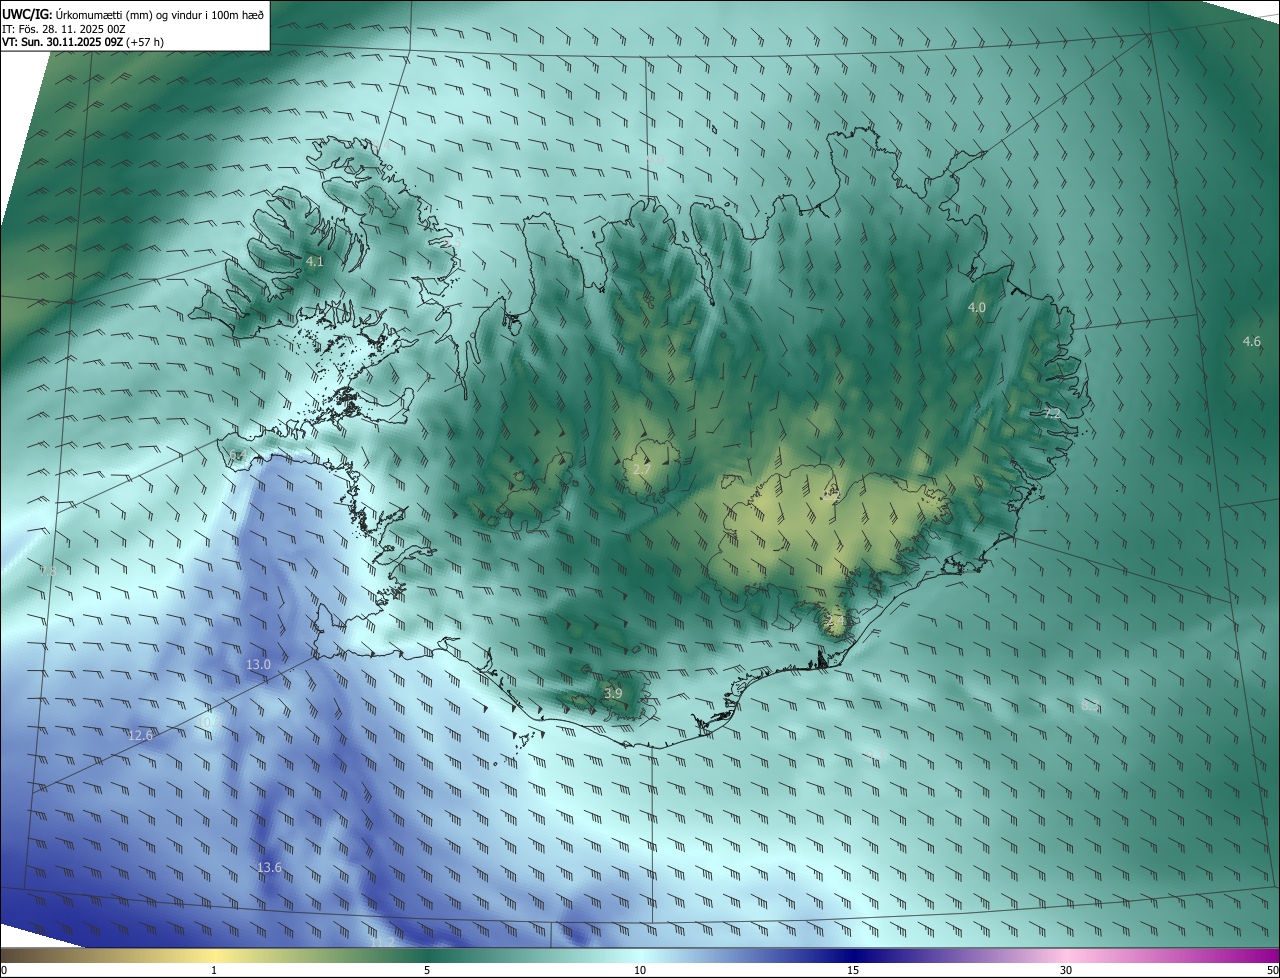Click the 4.0 value in northeast Iceland
Screen dimensions: 1280x978
[x=977, y=308]
